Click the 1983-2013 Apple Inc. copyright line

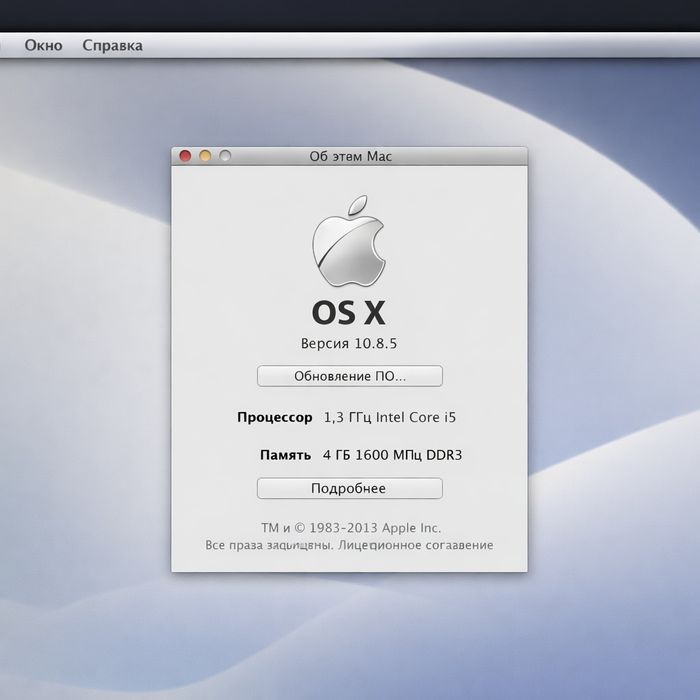(x=351, y=528)
